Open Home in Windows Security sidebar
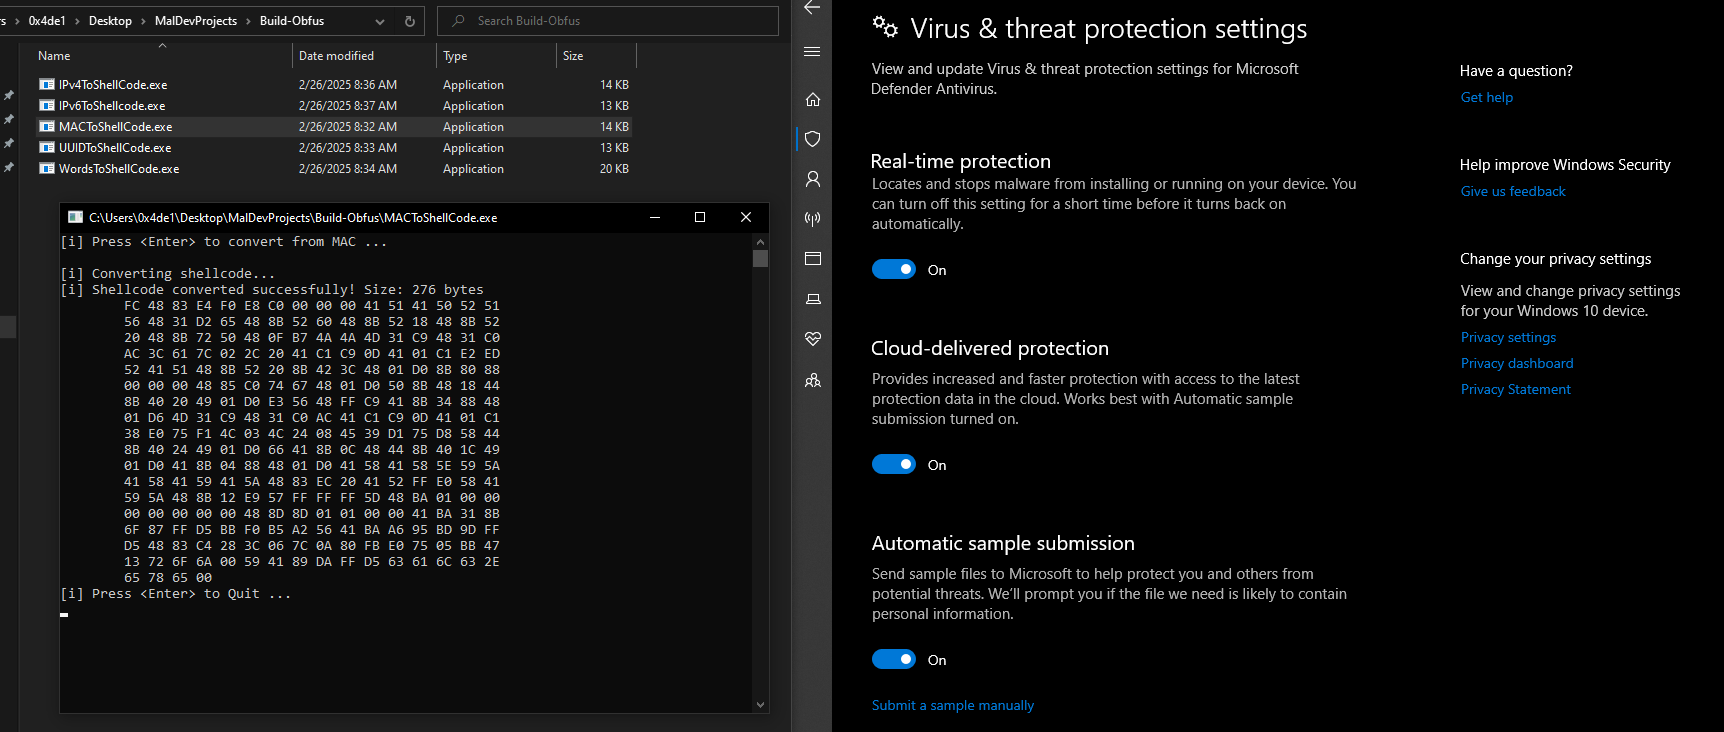The image size is (1724, 732). coord(812,99)
